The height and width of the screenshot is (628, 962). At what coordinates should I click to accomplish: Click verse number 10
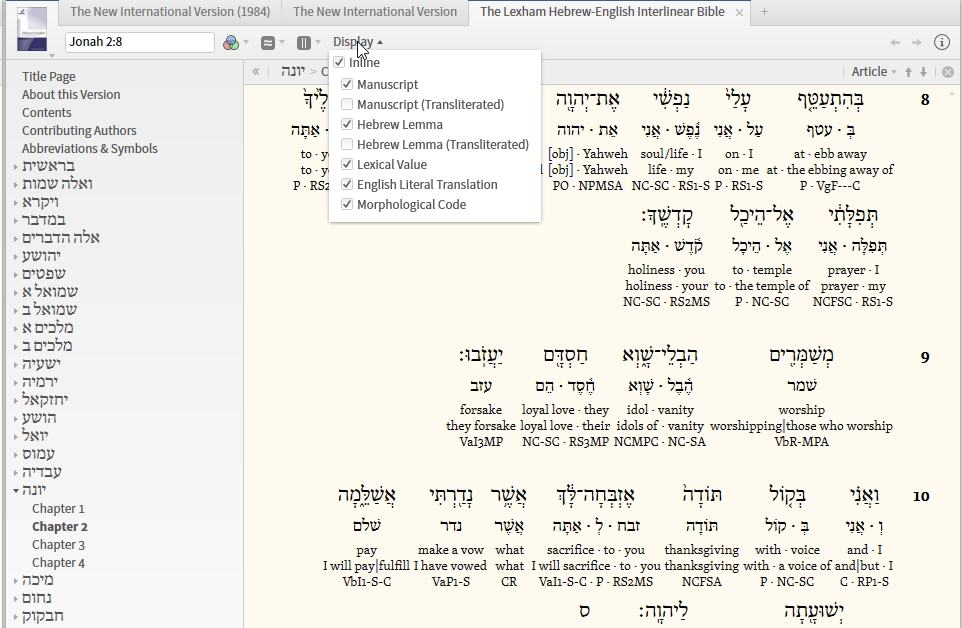[x=921, y=496]
